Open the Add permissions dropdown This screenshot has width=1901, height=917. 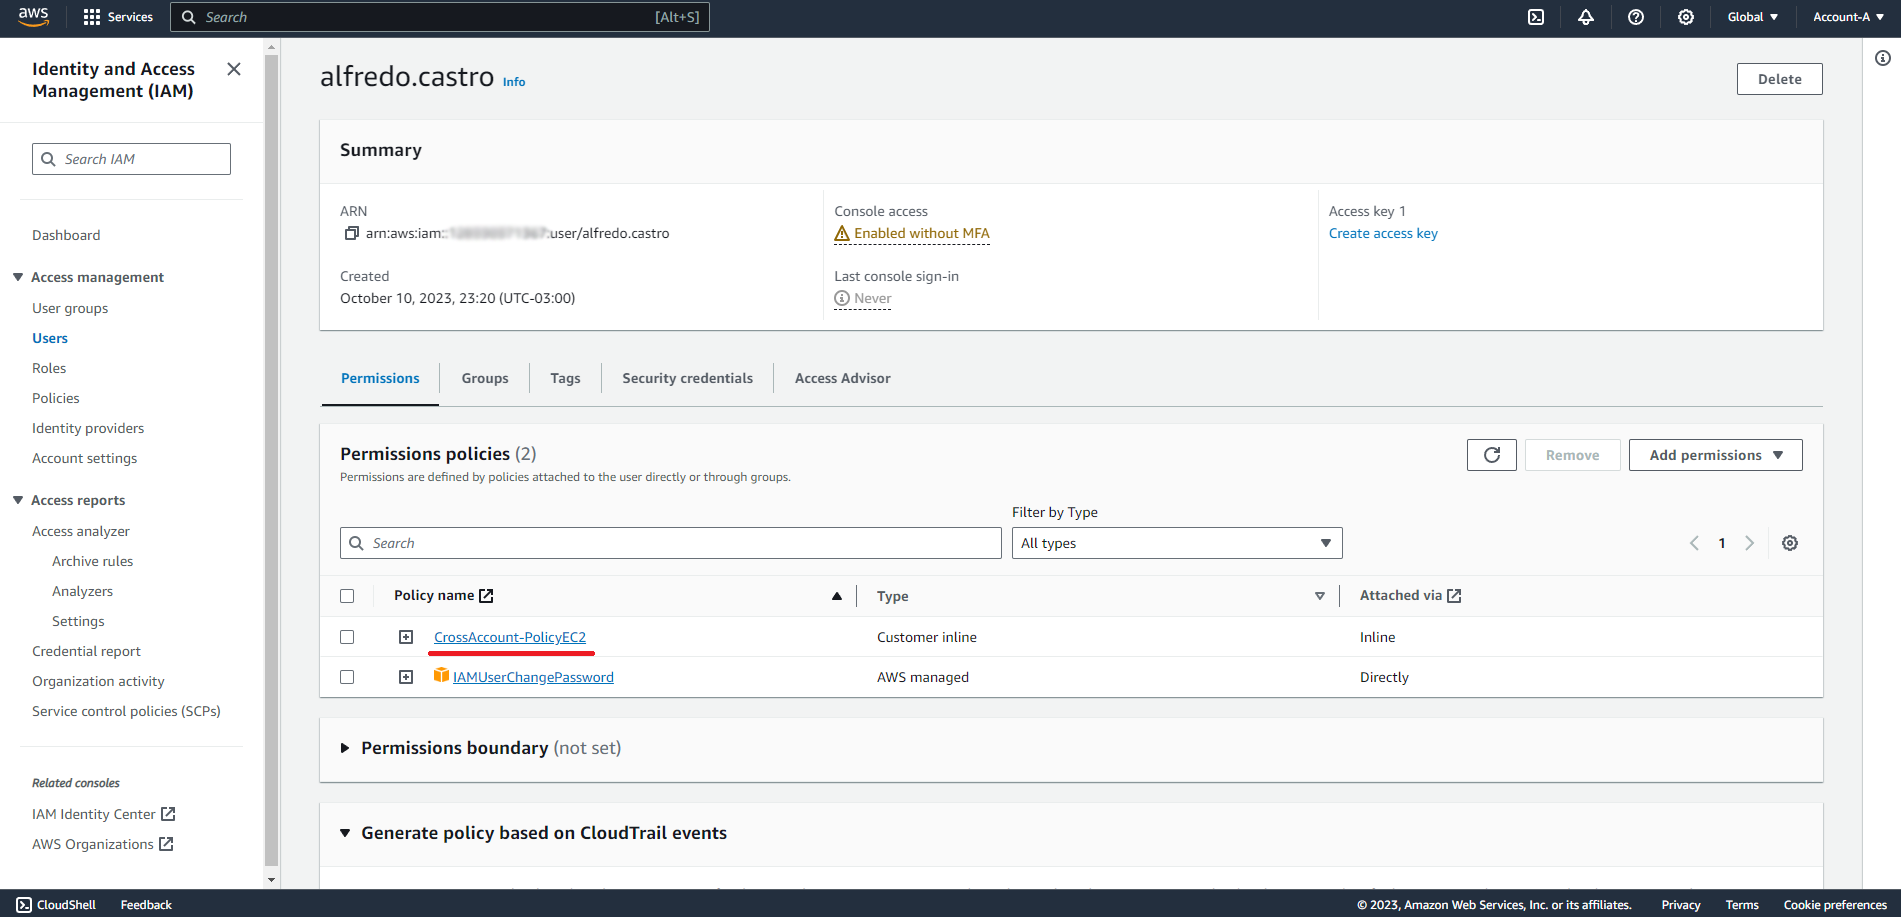click(x=1716, y=455)
